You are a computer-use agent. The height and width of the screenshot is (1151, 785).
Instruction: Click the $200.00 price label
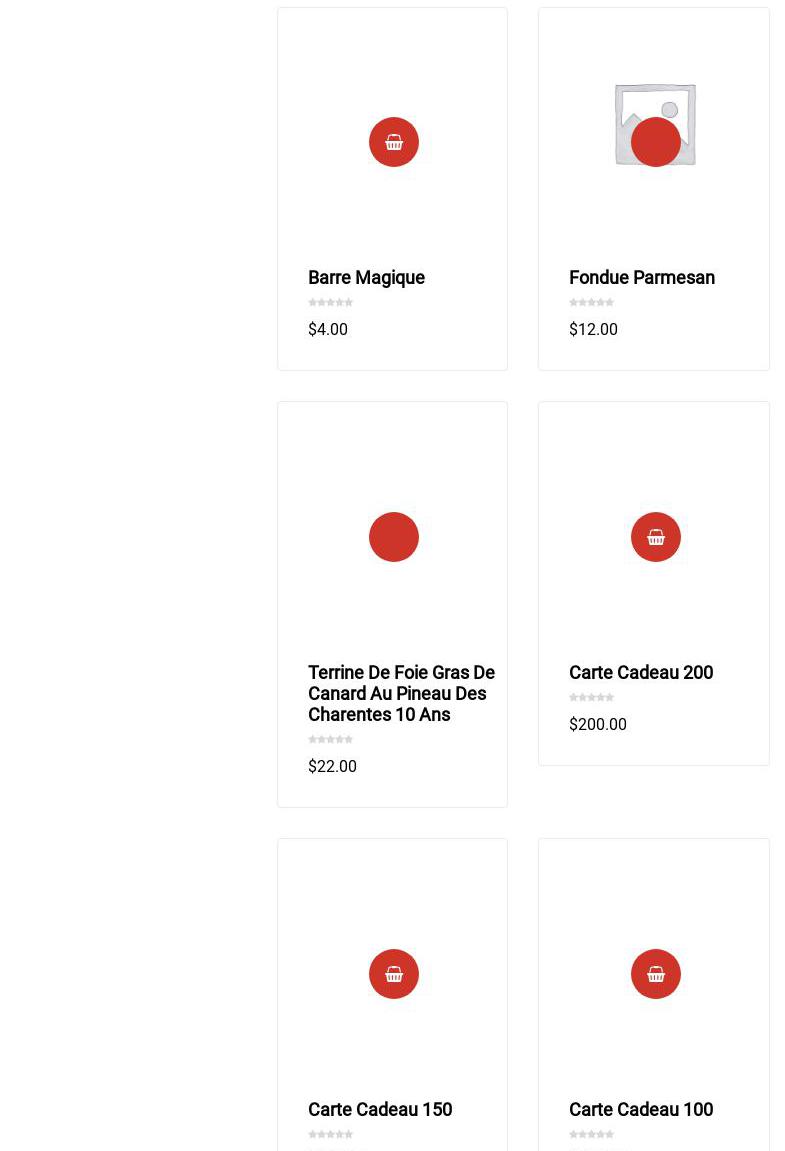[x=598, y=724]
